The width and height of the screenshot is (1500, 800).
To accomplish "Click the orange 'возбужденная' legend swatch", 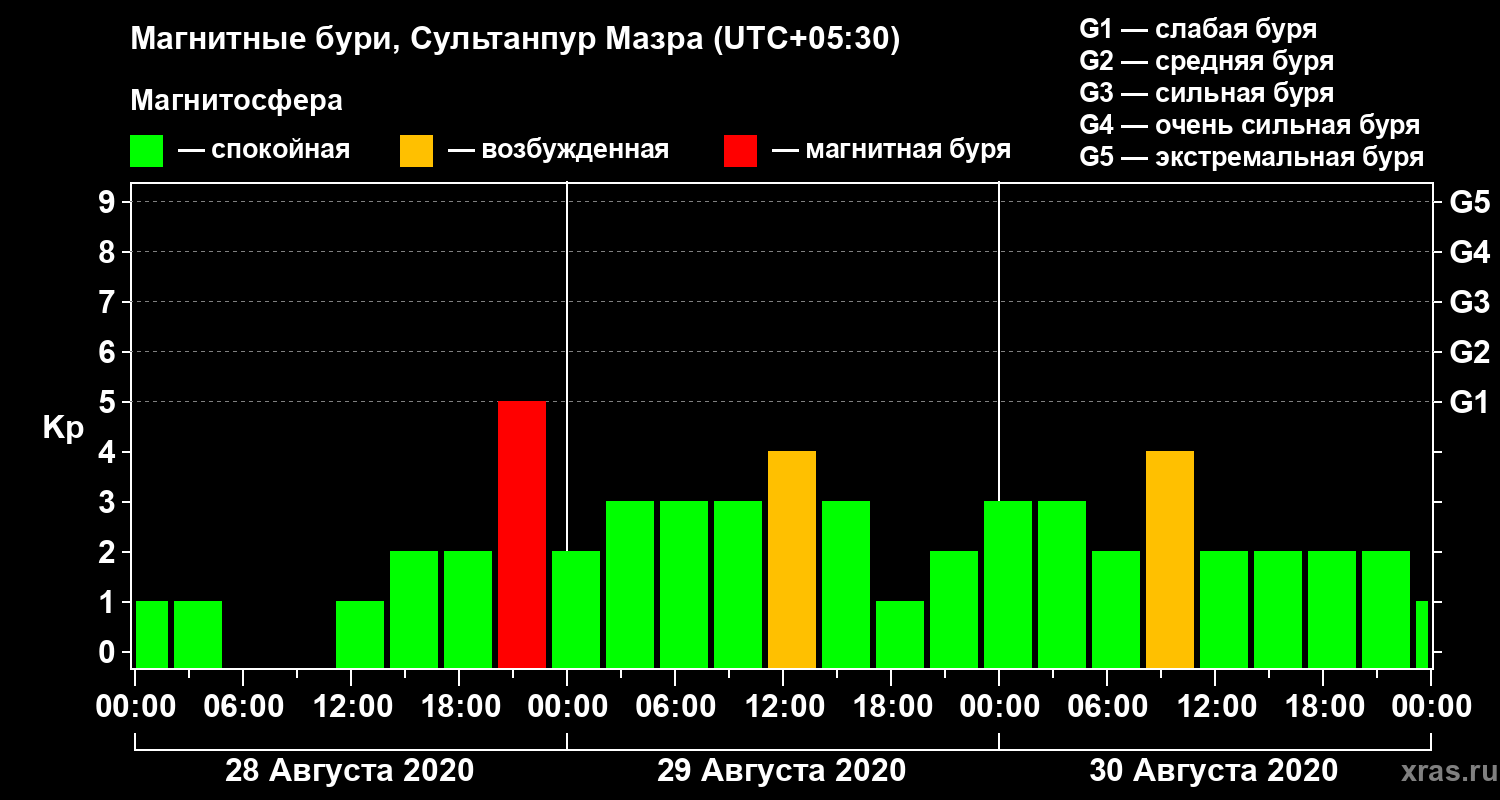I will (417, 151).
